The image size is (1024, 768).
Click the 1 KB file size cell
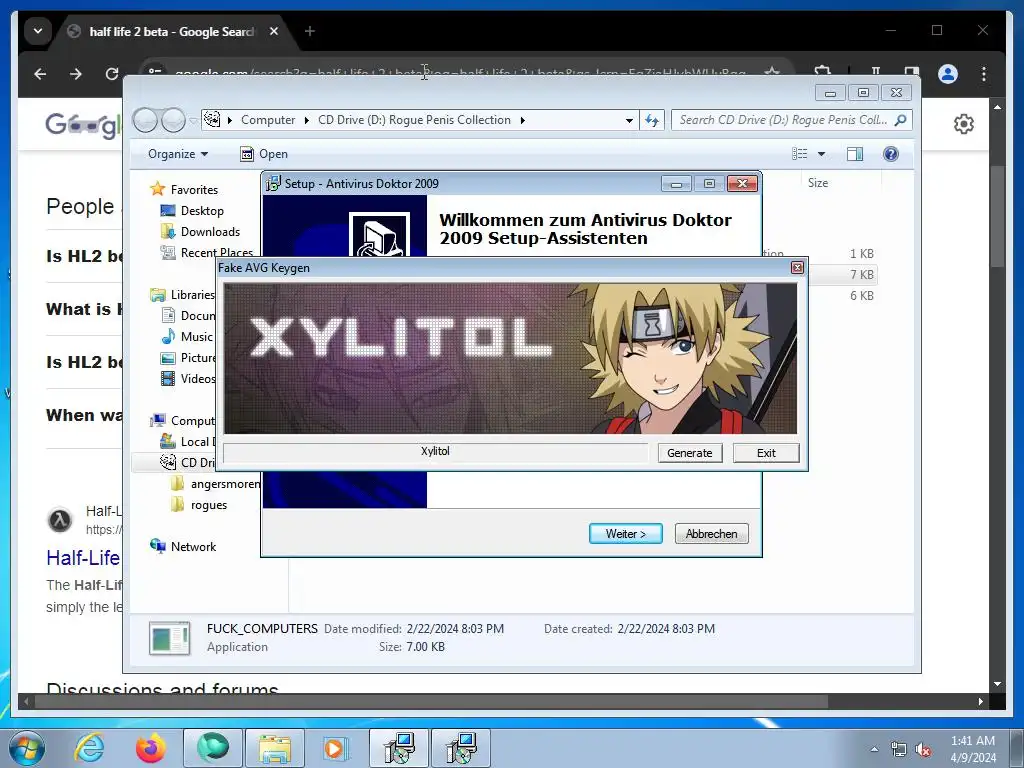(x=861, y=254)
